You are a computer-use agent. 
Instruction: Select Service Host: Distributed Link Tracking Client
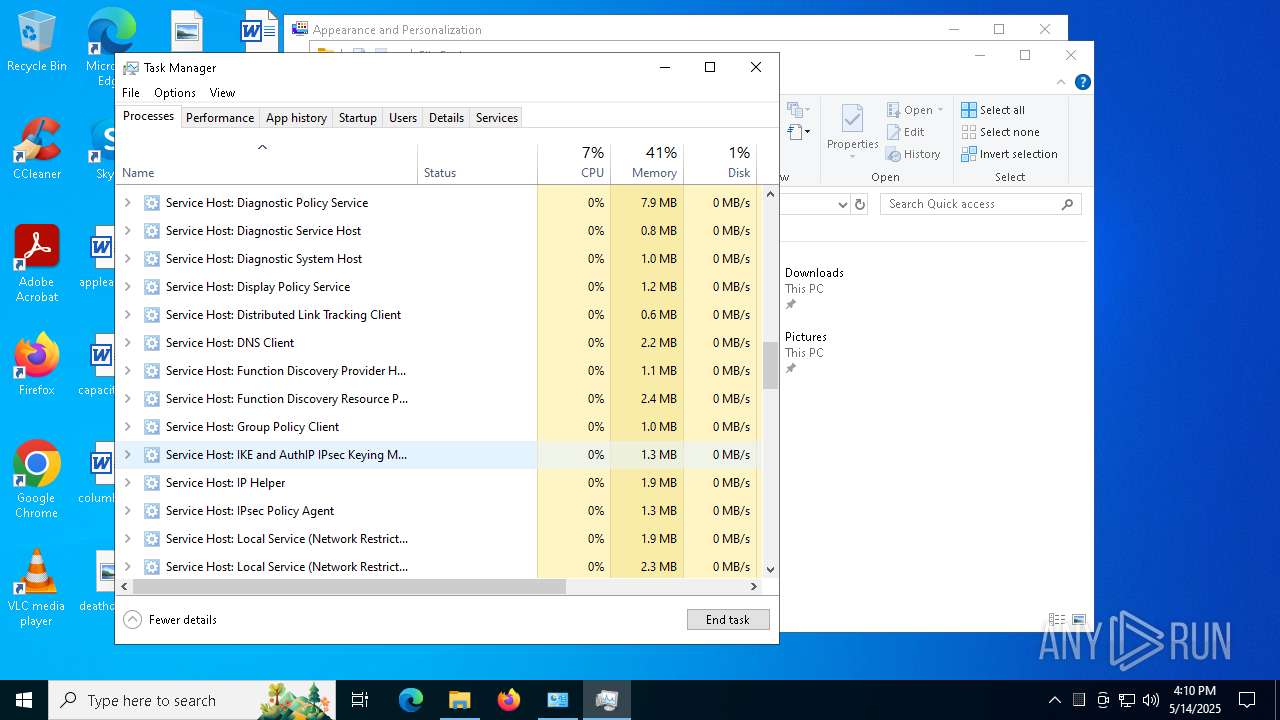(x=436, y=315)
